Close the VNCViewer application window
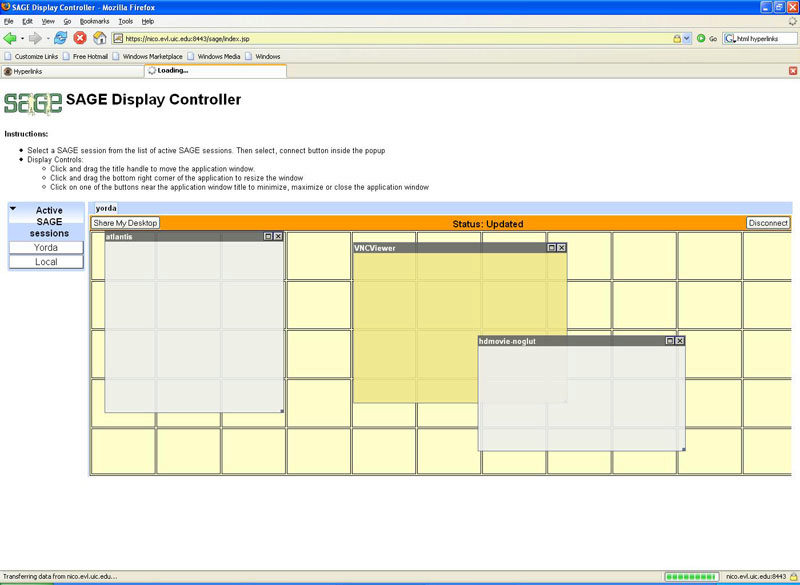The image size is (800, 585). click(x=562, y=247)
